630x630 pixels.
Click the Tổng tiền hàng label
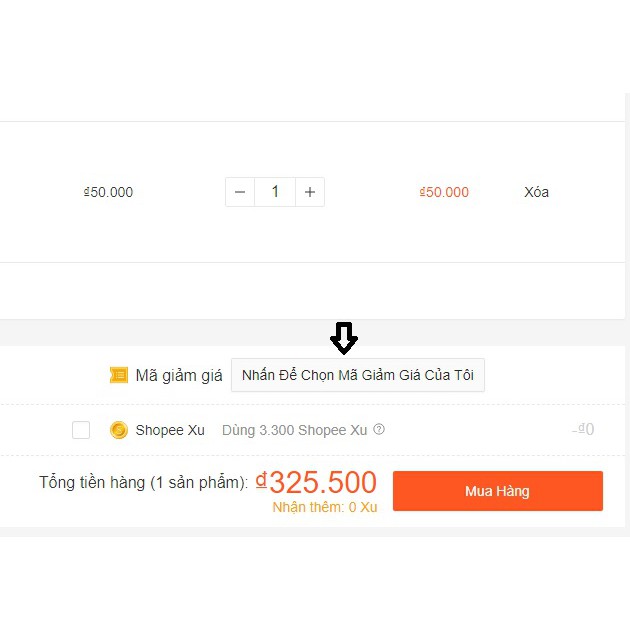[143, 483]
